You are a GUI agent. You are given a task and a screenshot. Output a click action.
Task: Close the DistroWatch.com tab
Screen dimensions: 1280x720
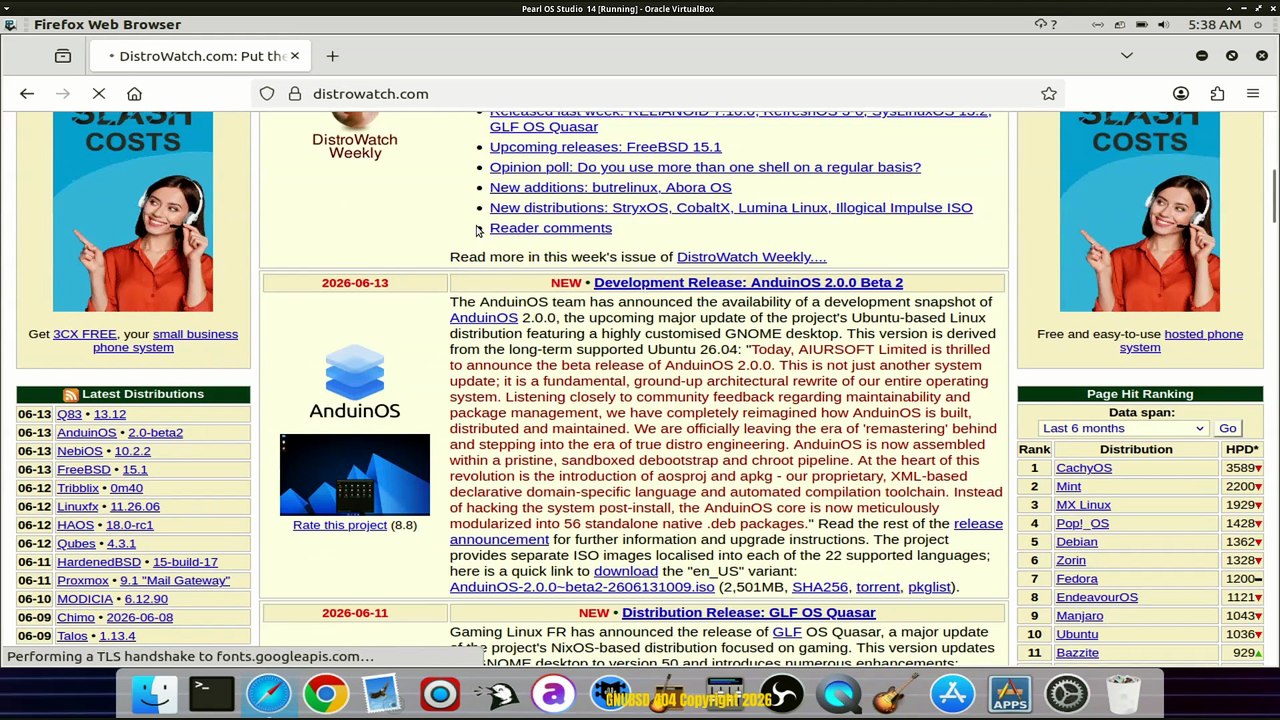(x=295, y=56)
